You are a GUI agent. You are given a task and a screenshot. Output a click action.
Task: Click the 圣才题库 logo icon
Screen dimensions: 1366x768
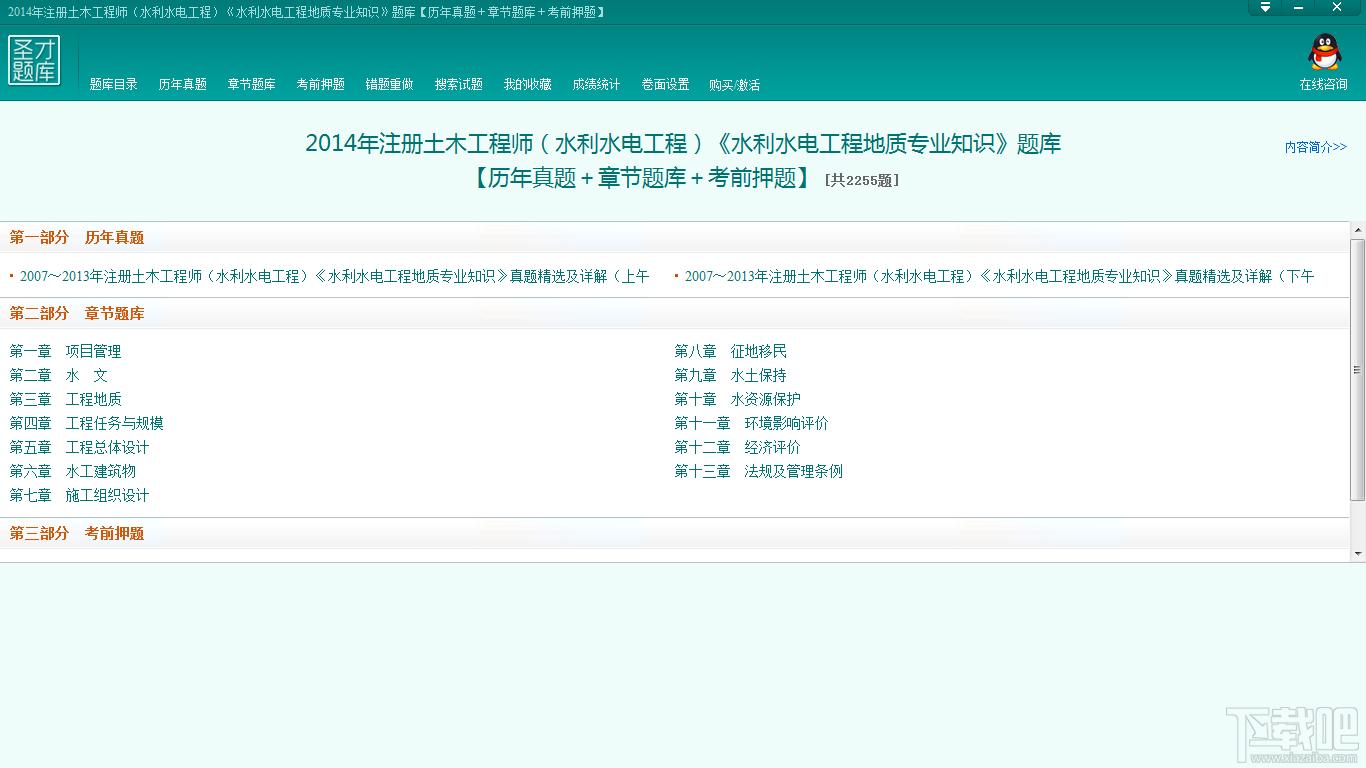click(x=36, y=61)
